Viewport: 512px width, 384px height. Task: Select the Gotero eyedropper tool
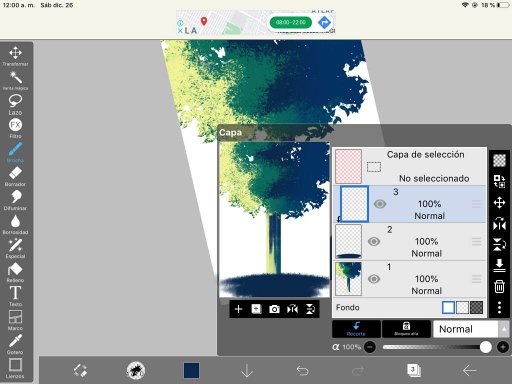click(15, 344)
